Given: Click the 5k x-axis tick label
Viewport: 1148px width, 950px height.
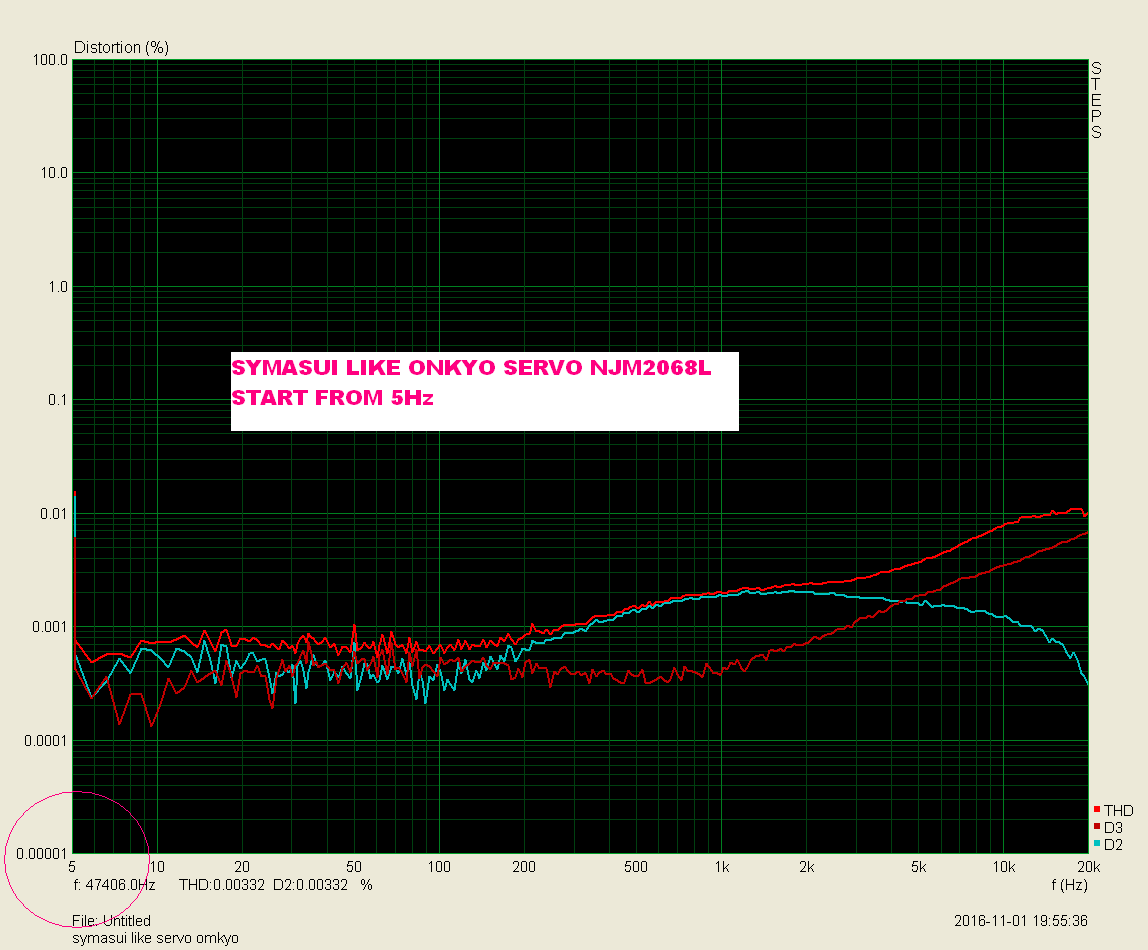Looking at the screenshot, I should click(919, 867).
